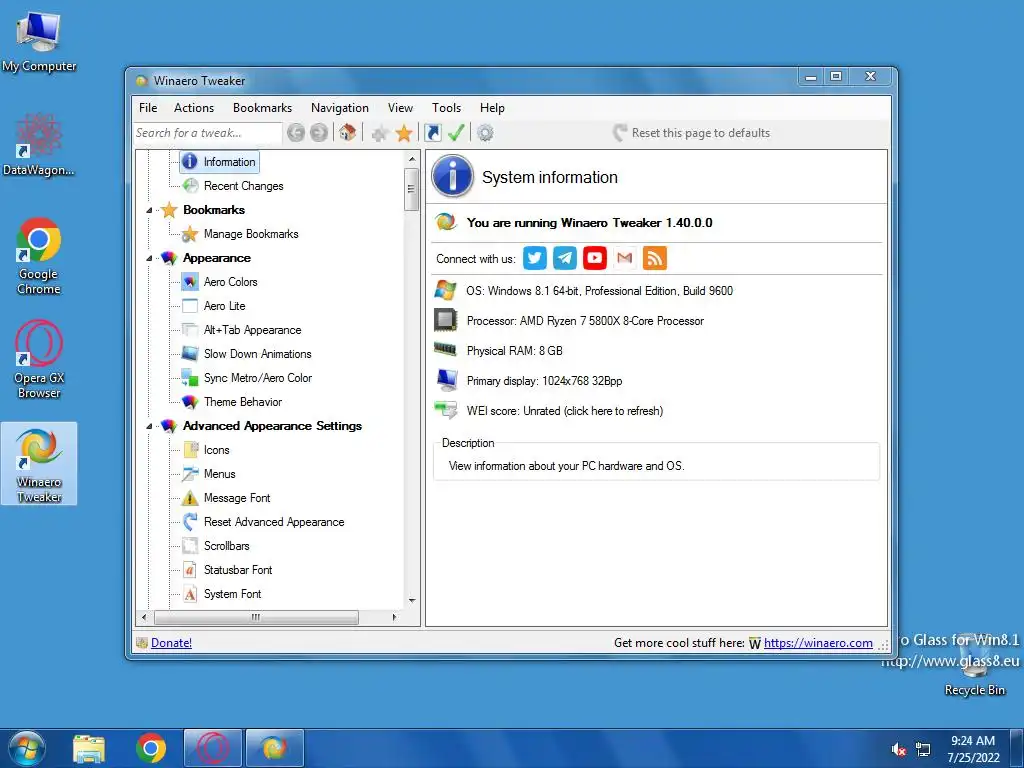Open the Tools menu

tap(446, 108)
